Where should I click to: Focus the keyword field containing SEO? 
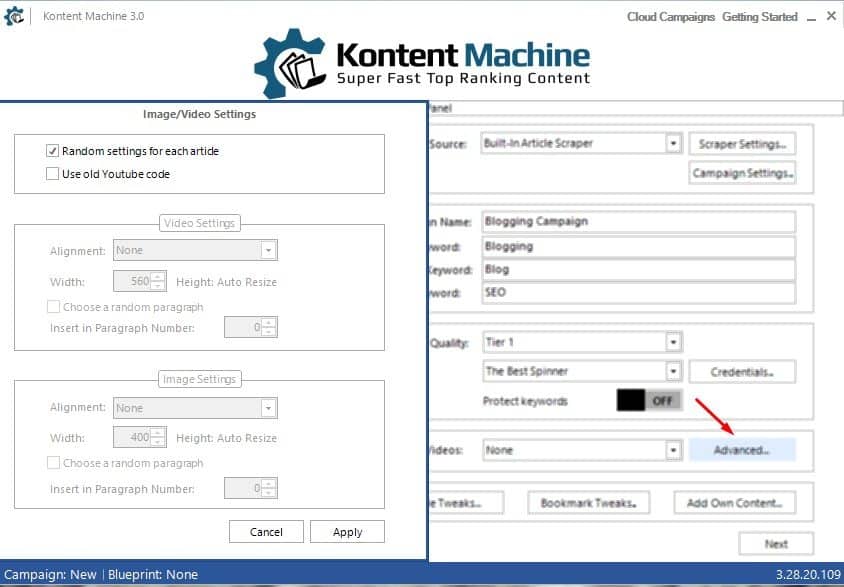click(x=638, y=293)
